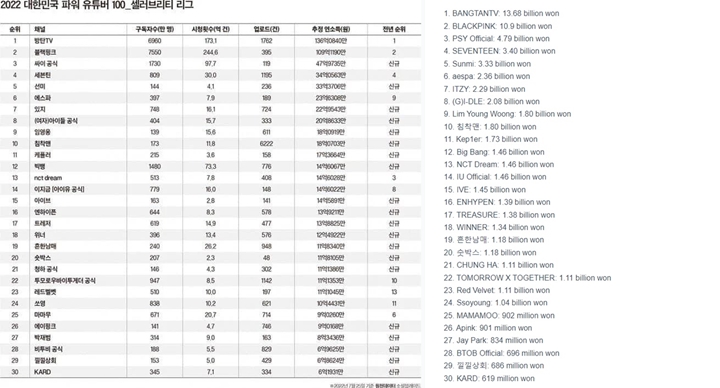Select the '싸이 공식' channel cell
The width and height of the screenshot is (720, 388).
pyautogui.click(x=45, y=64)
